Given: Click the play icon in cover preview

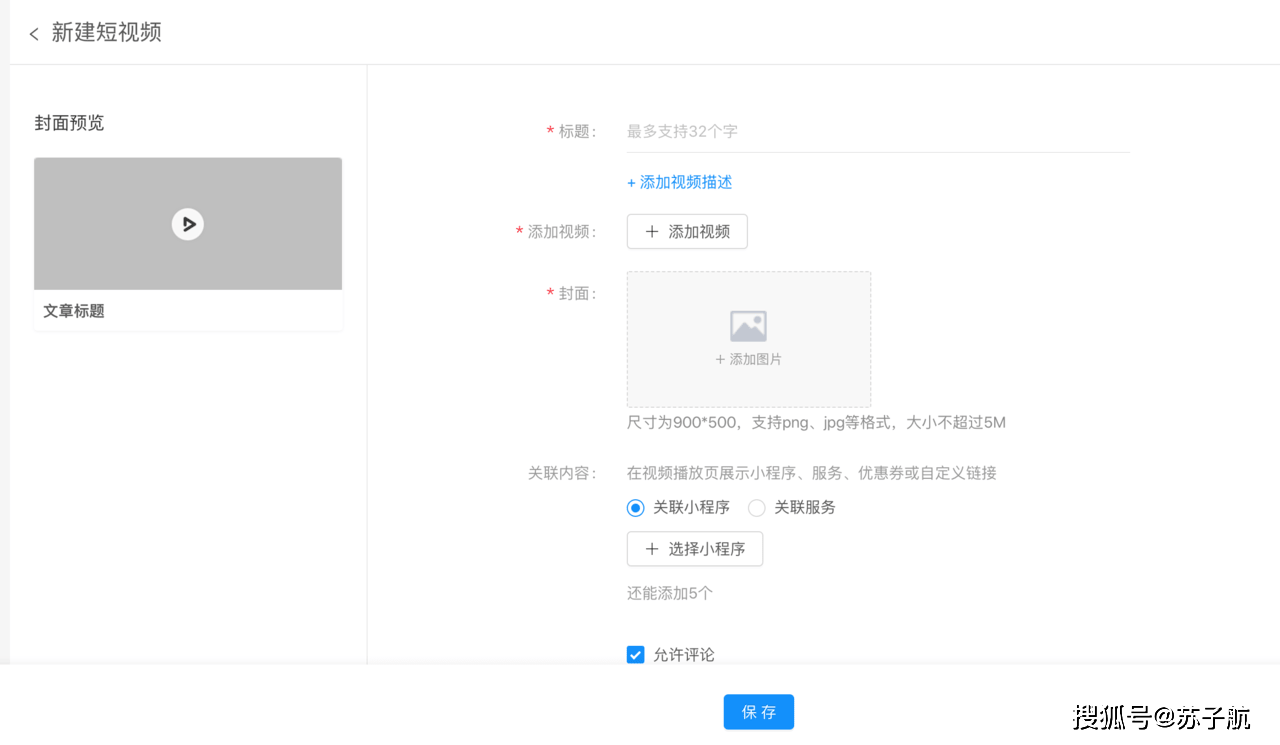Looking at the screenshot, I should (188, 224).
